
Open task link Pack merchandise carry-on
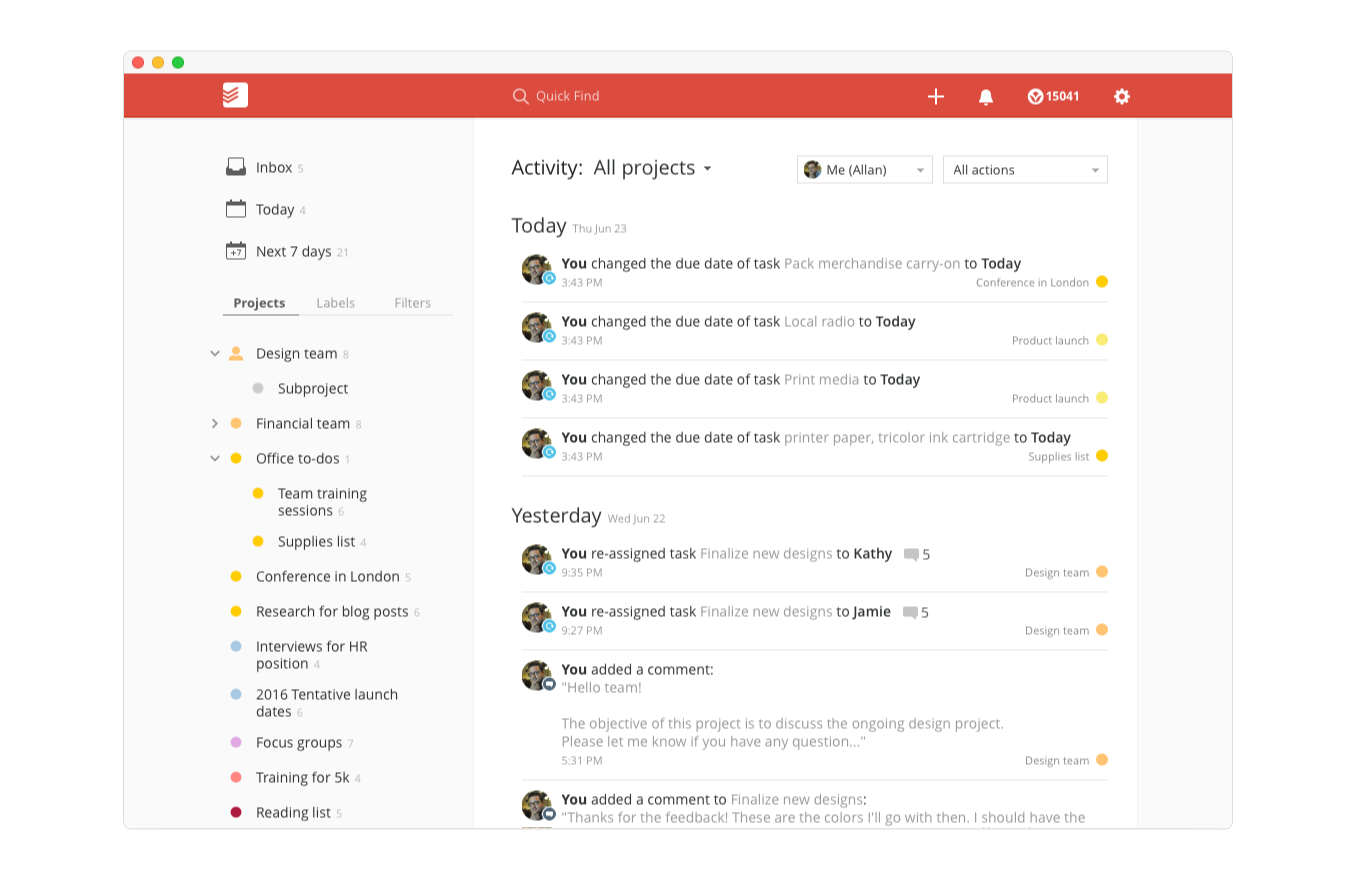tap(872, 264)
